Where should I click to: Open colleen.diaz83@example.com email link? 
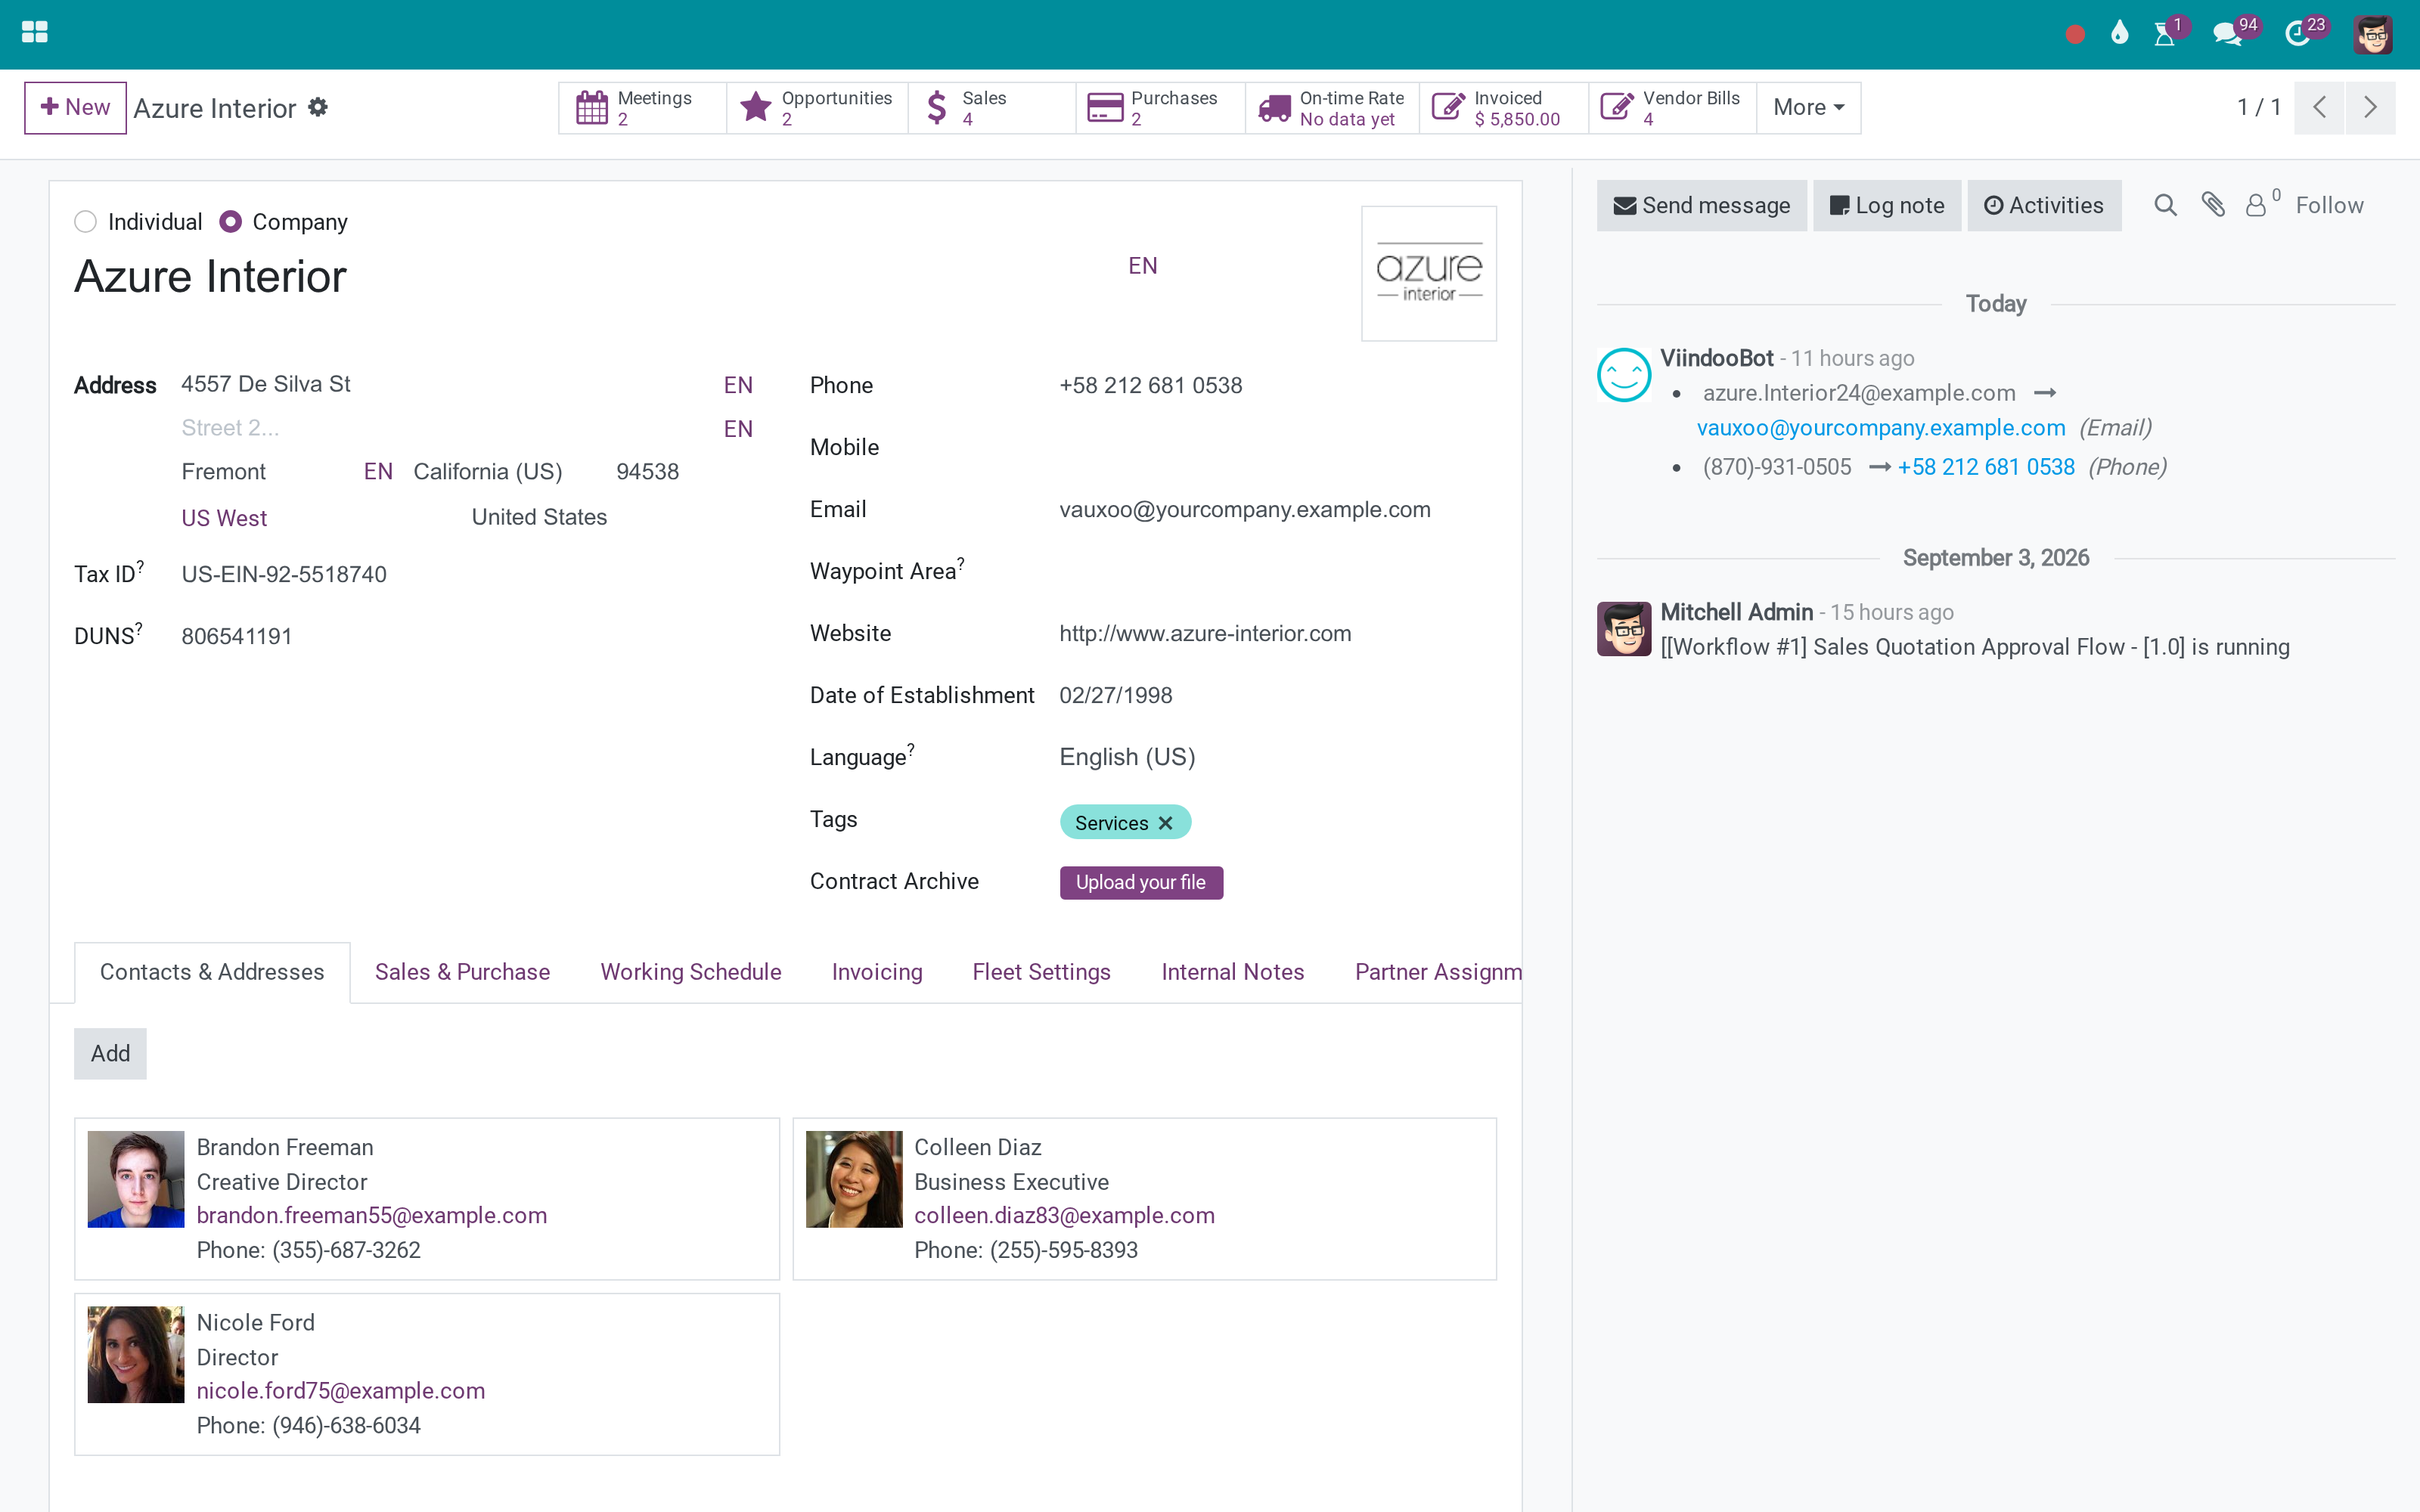(x=1064, y=1215)
